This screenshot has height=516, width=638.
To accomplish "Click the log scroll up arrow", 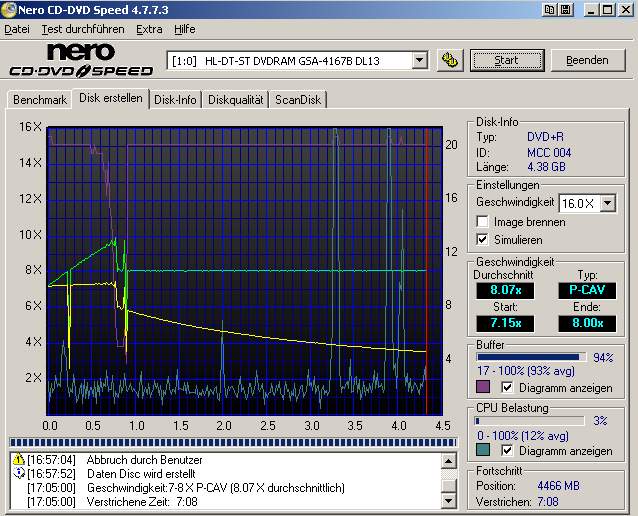I will 448,461.
